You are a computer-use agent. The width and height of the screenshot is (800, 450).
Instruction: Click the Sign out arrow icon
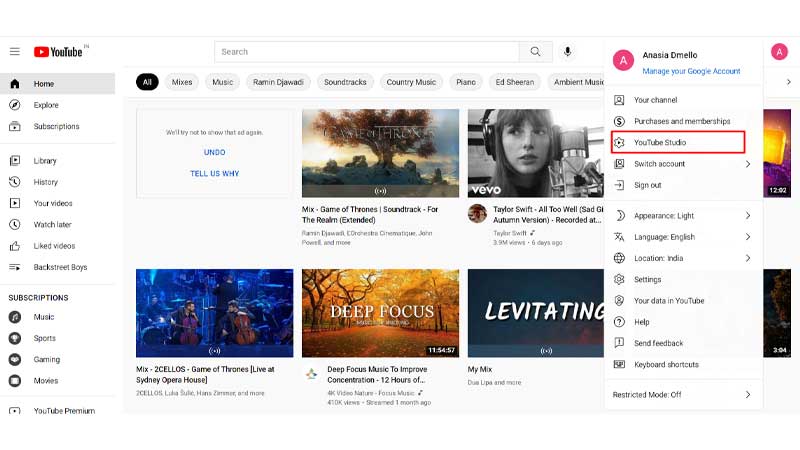pyautogui.click(x=619, y=185)
